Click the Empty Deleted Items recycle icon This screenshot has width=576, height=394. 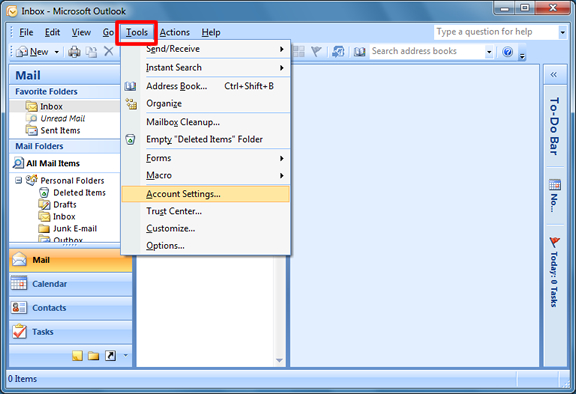click(x=130, y=140)
